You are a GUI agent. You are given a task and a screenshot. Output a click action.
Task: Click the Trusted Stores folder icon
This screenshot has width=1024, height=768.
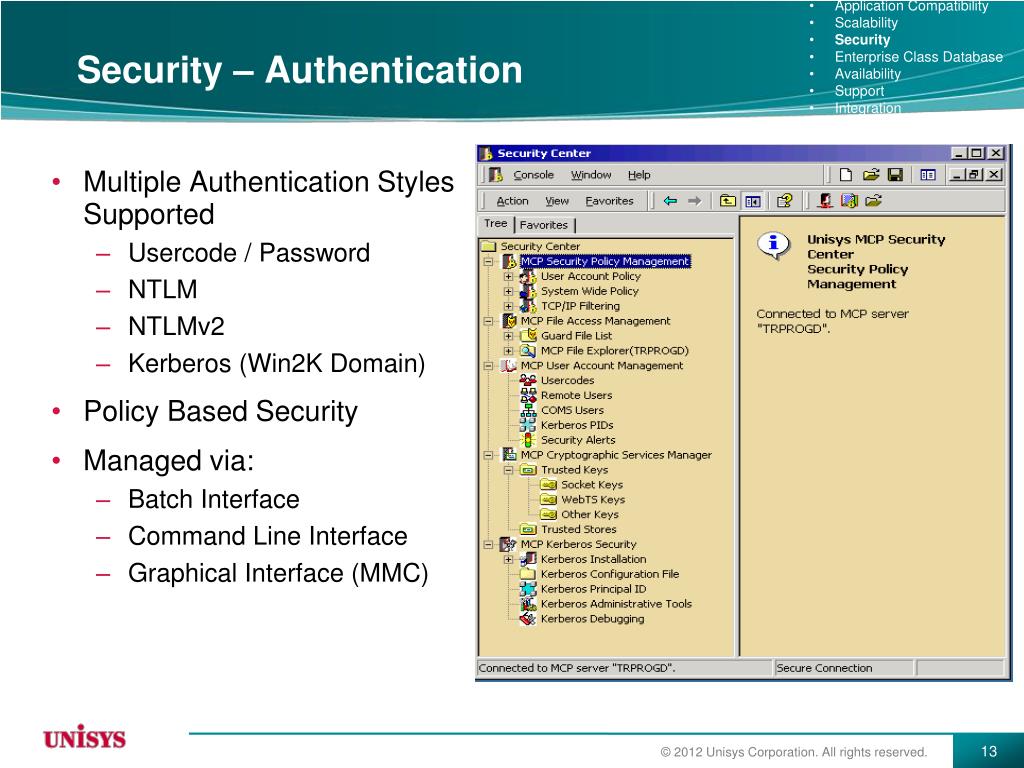(x=528, y=530)
